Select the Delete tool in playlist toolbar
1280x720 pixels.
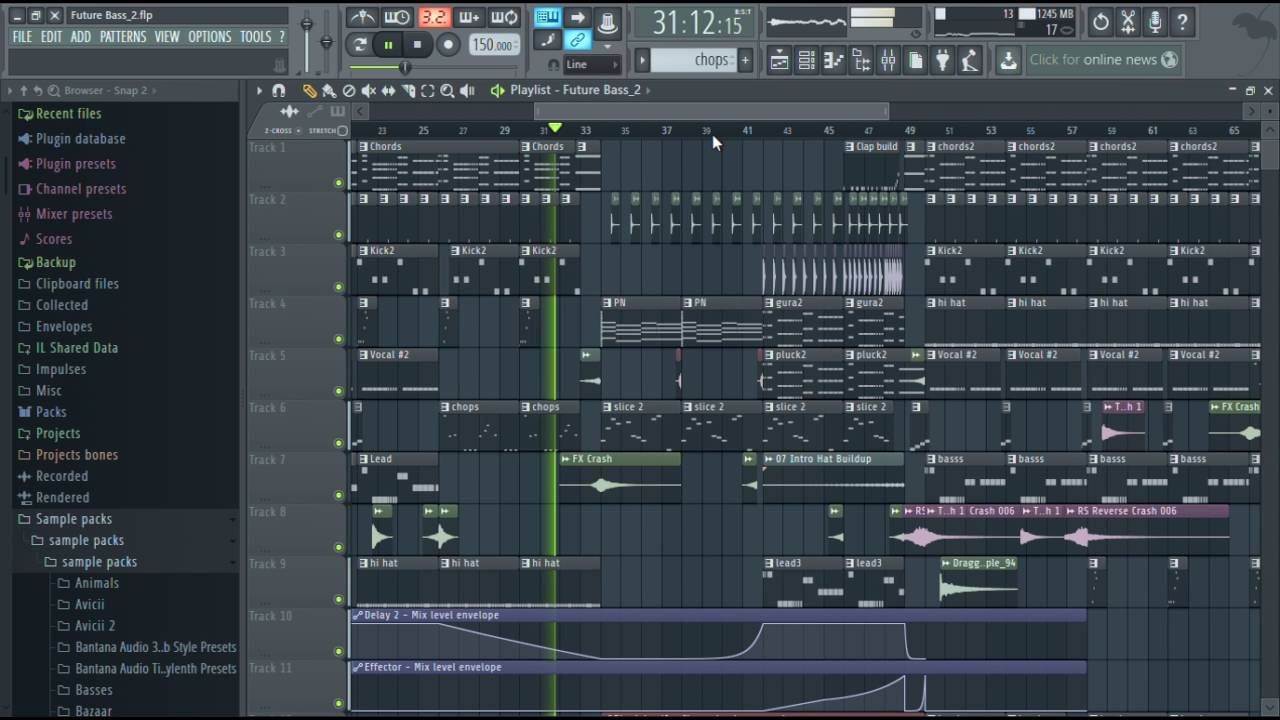(x=349, y=91)
